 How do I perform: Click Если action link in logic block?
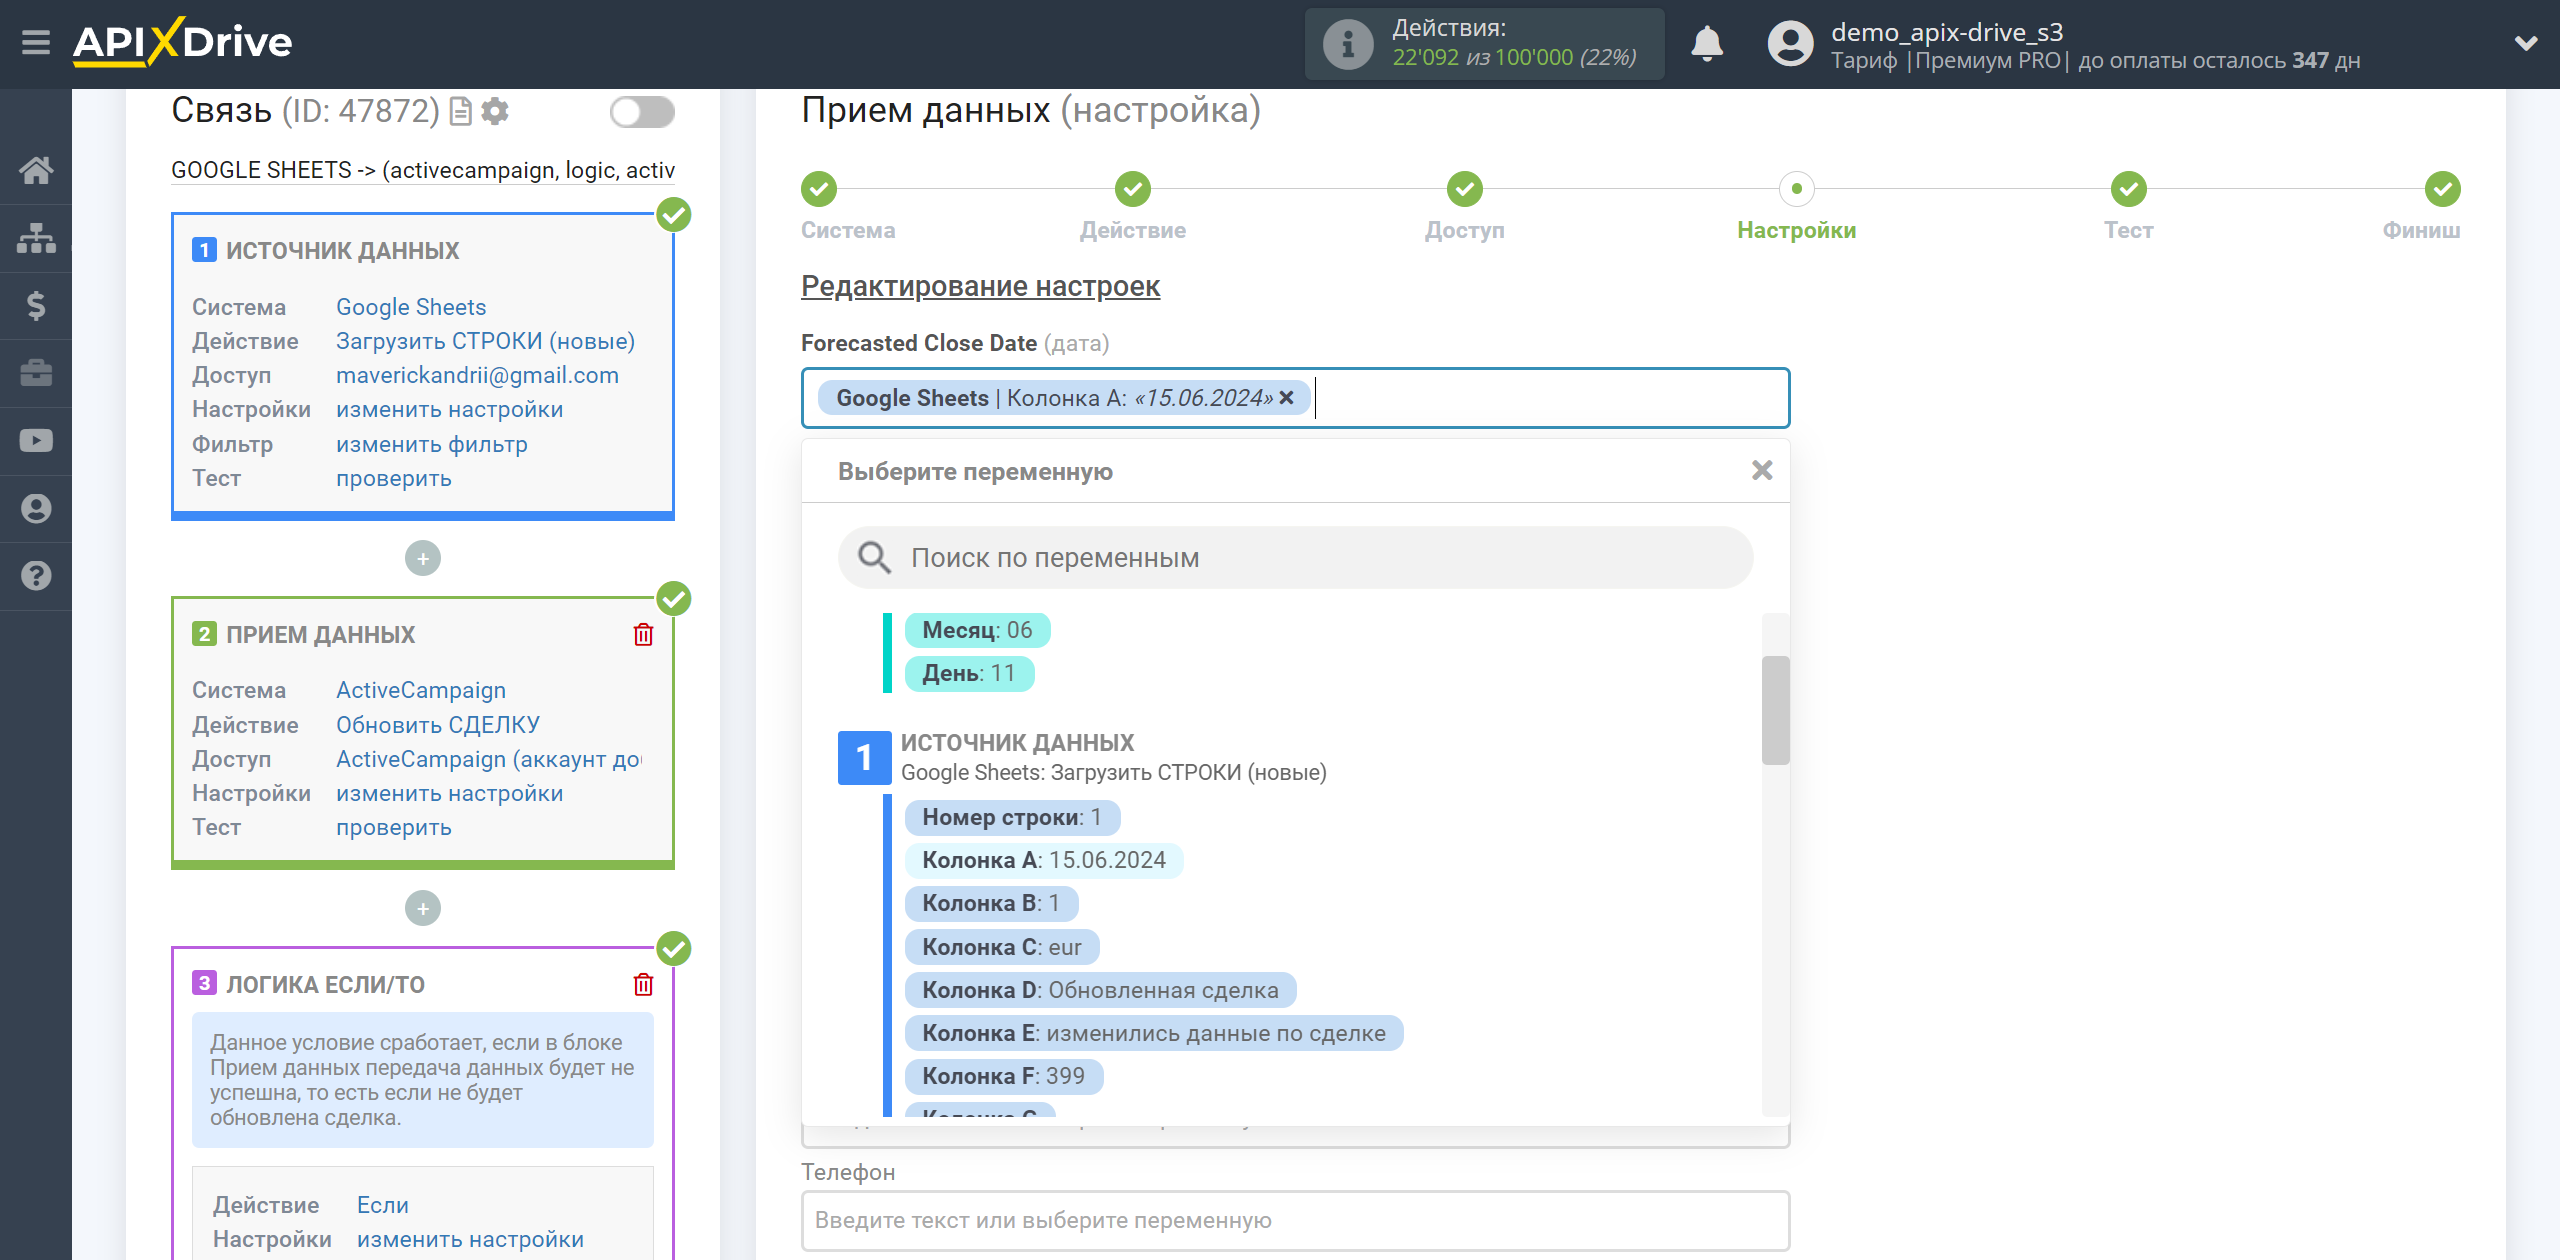383,1205
